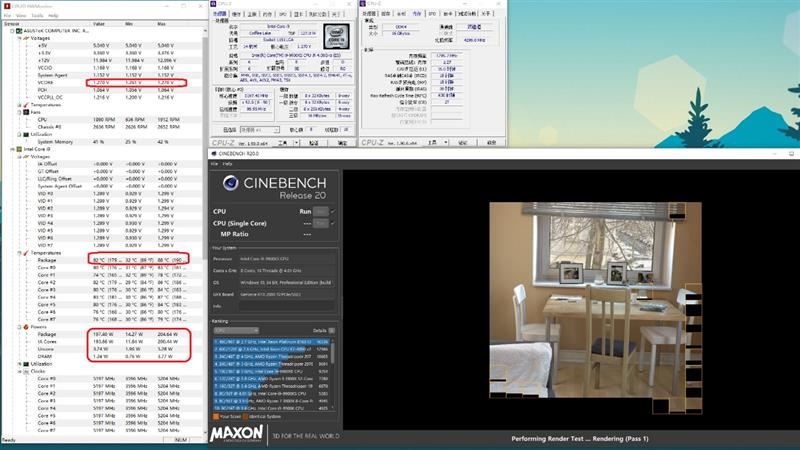Open the View menu in HWMonitor
800x450 pixels.
pos(21,16)
